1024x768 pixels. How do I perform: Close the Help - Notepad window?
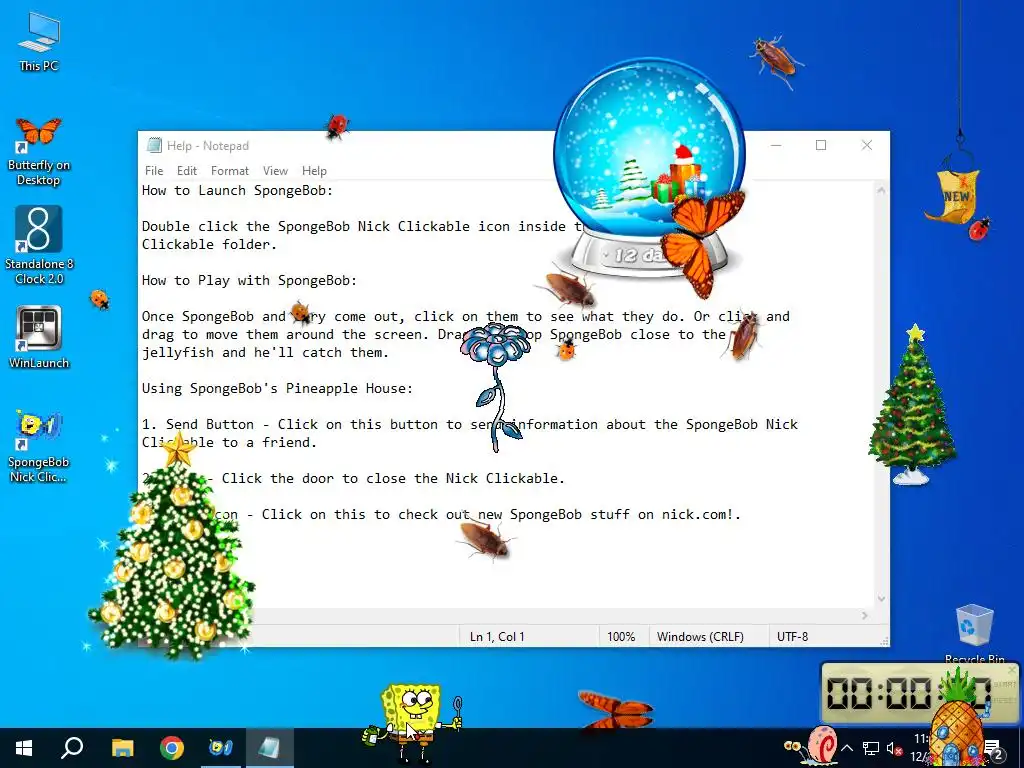[x=867, y=145]
